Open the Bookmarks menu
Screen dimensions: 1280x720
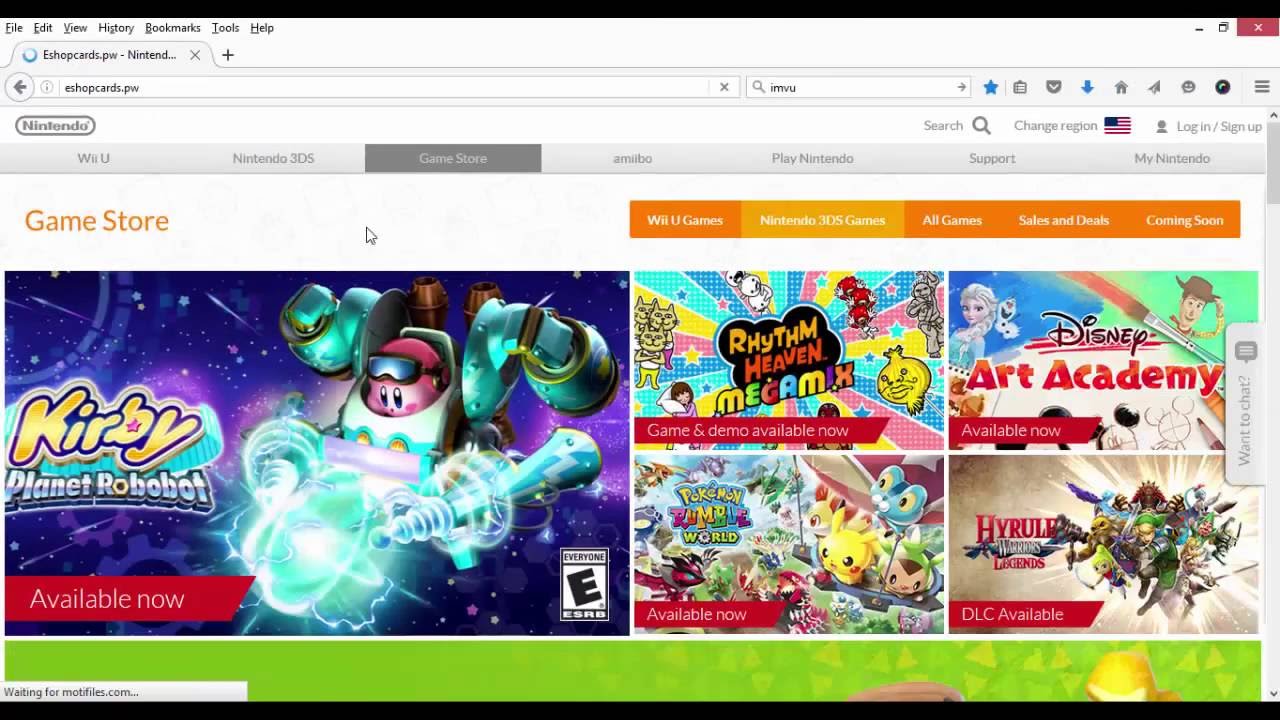pos(173,28)
